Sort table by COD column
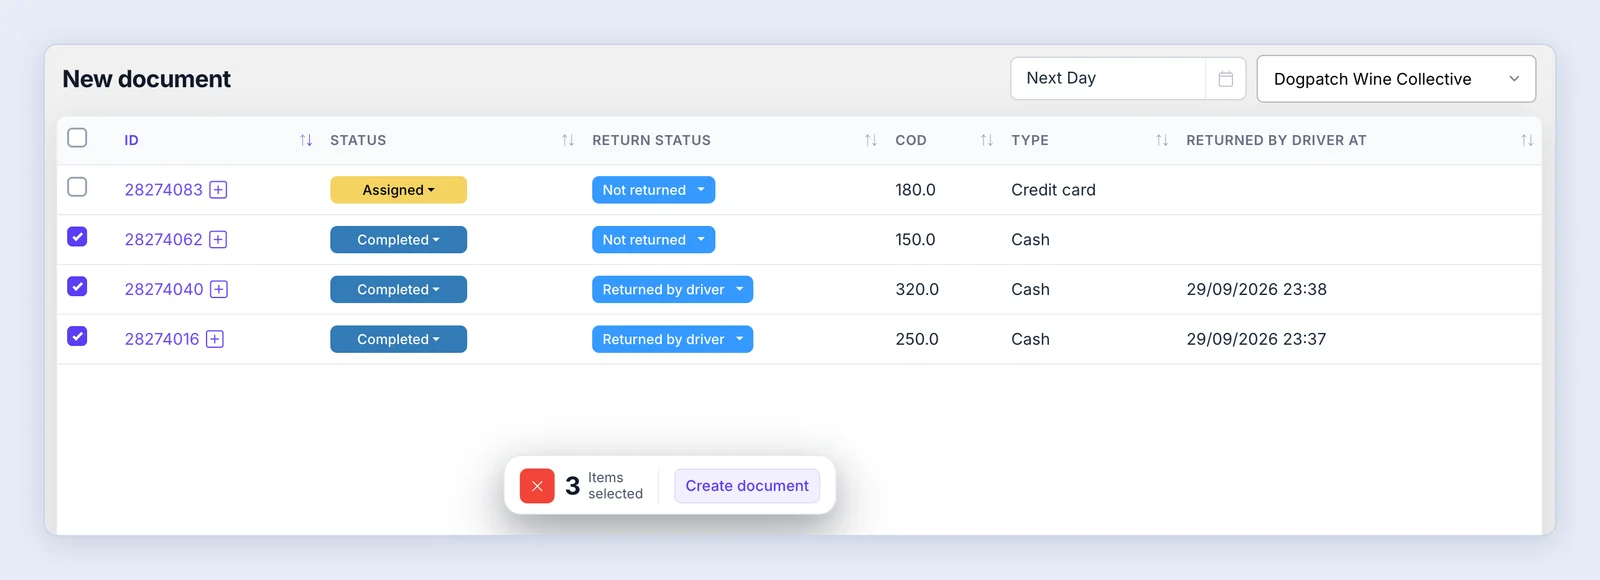 tap(987, 140)
